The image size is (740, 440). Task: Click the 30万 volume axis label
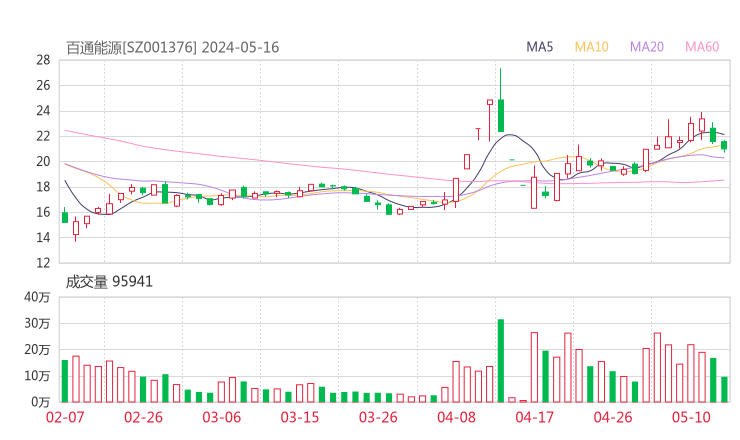[37, 323]
